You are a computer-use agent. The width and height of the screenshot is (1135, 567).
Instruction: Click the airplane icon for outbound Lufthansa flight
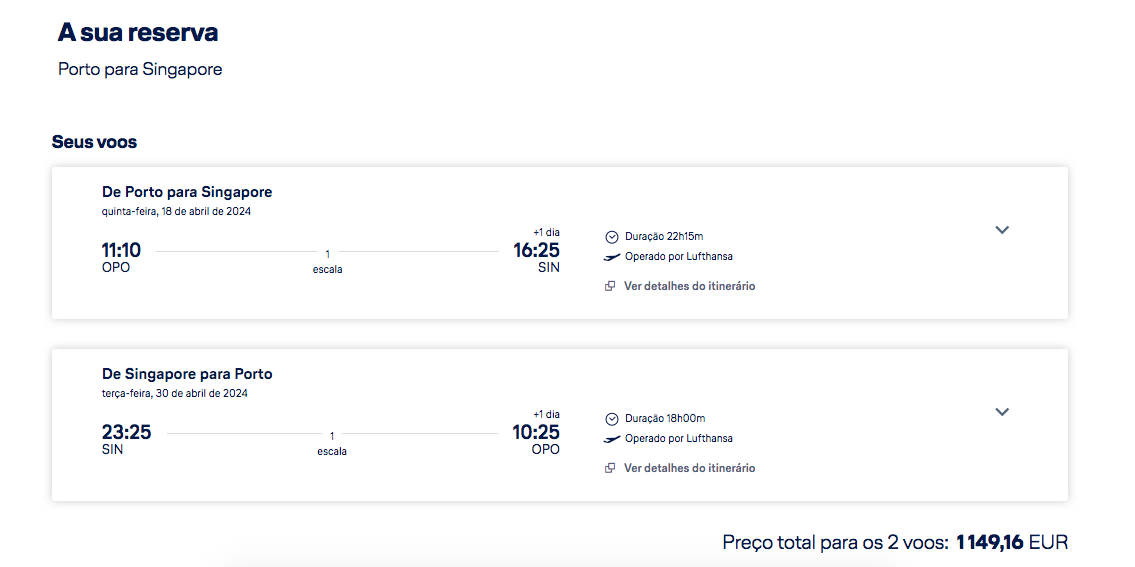612,257
